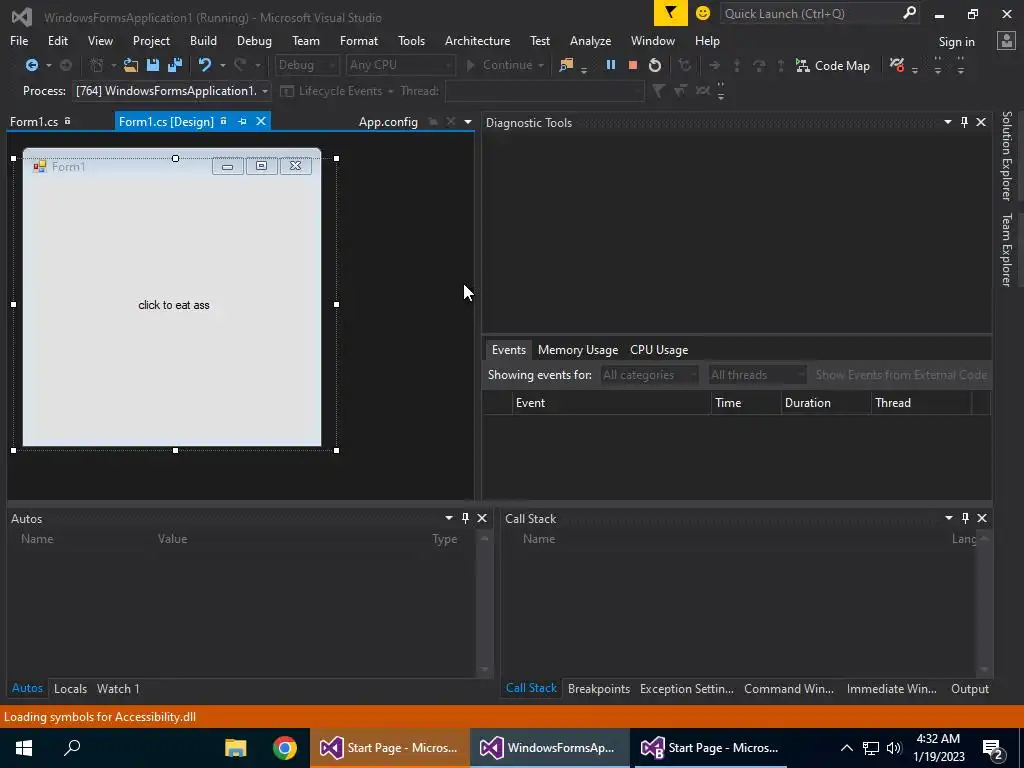
Task: Open the Autos window options dropdown
Action: pos(449,518)
